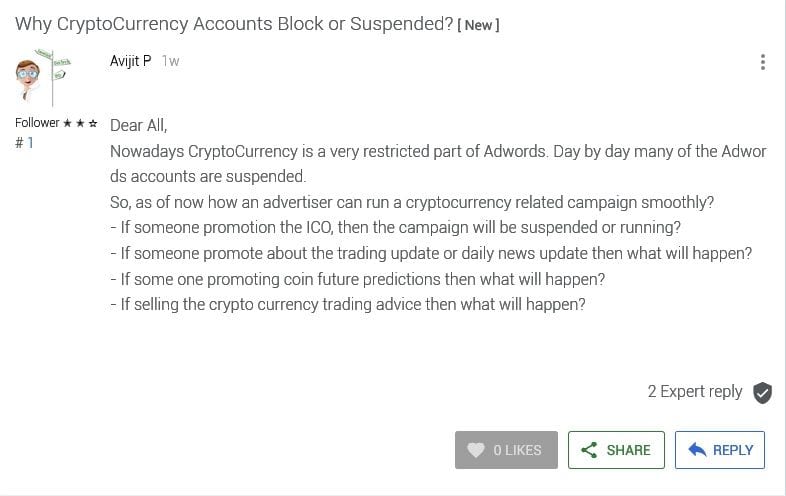Open Avijit P's cartoon avatar
The height and width of the screenshot is (496, 786).
pyautogui.click(x=43, y=78)
